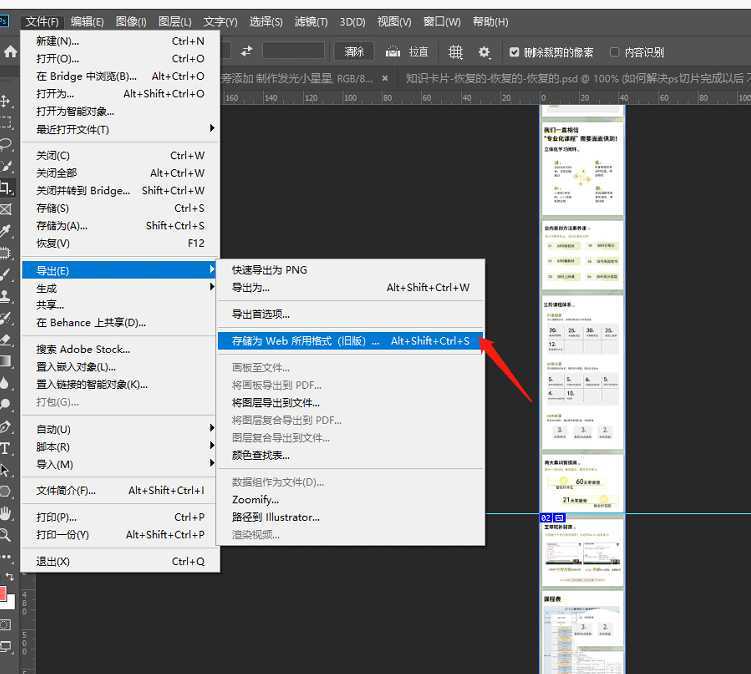Toggle the 删除裁剪的像素 checkbox

click(x=515, y=52)
